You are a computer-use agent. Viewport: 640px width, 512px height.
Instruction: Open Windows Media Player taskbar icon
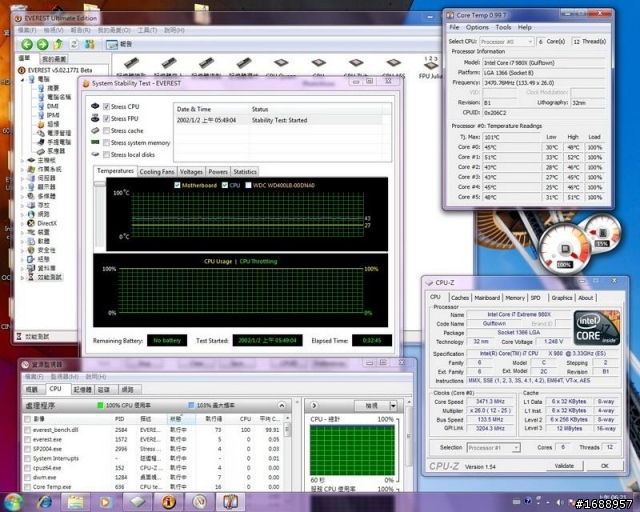[105, 502]
